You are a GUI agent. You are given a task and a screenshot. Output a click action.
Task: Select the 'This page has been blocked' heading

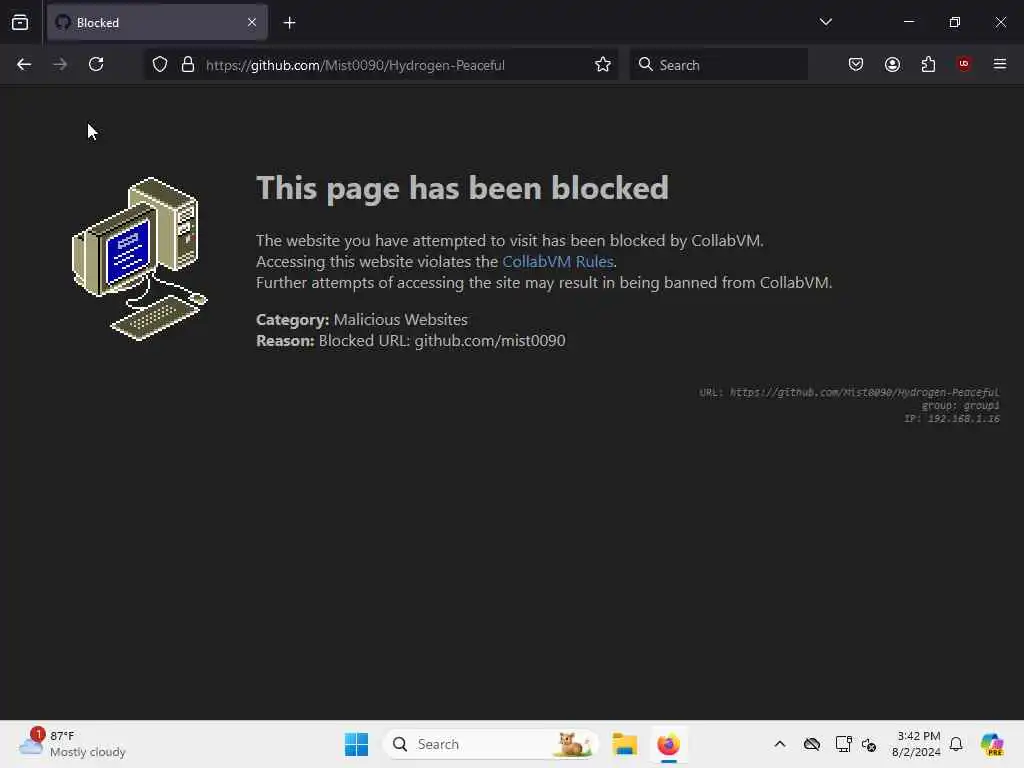pos(462,188)
